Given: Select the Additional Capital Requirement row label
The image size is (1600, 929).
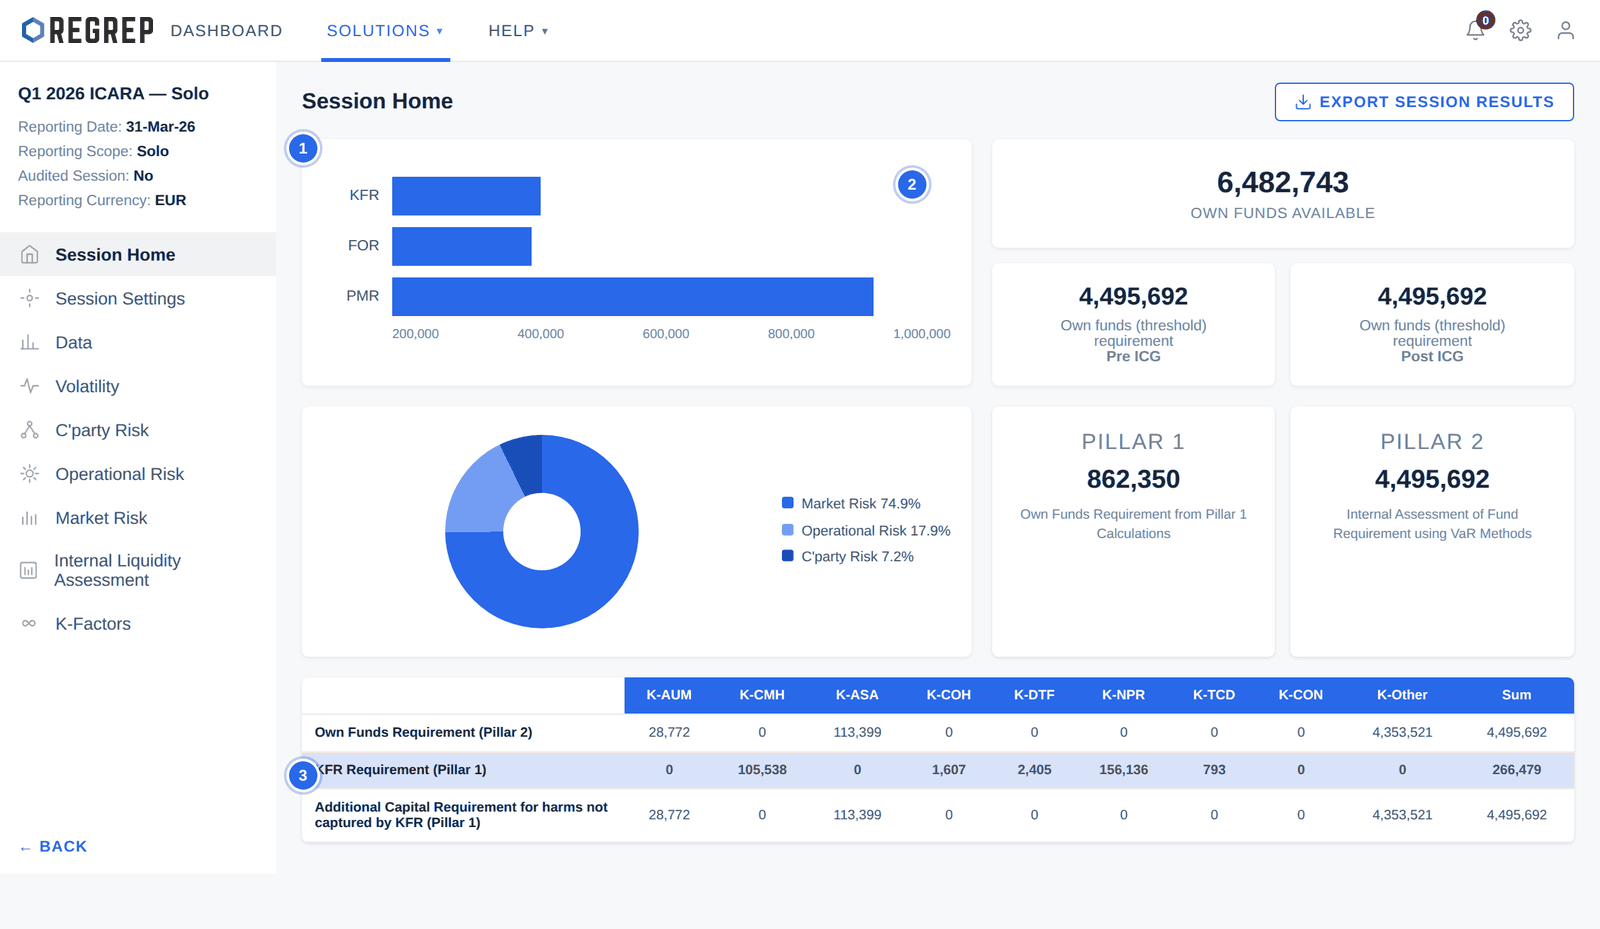Looking at the screenshot, I should coord(461,815).
